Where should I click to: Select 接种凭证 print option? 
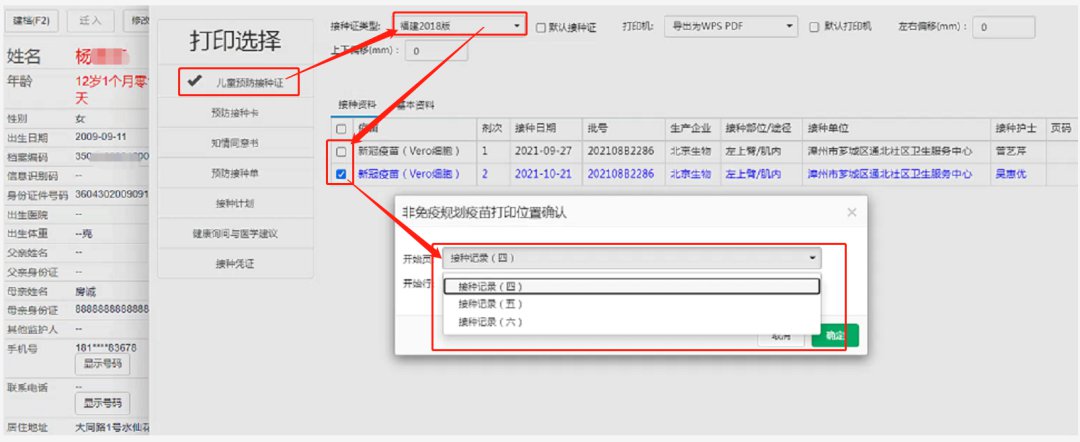(x=236, y=264)
